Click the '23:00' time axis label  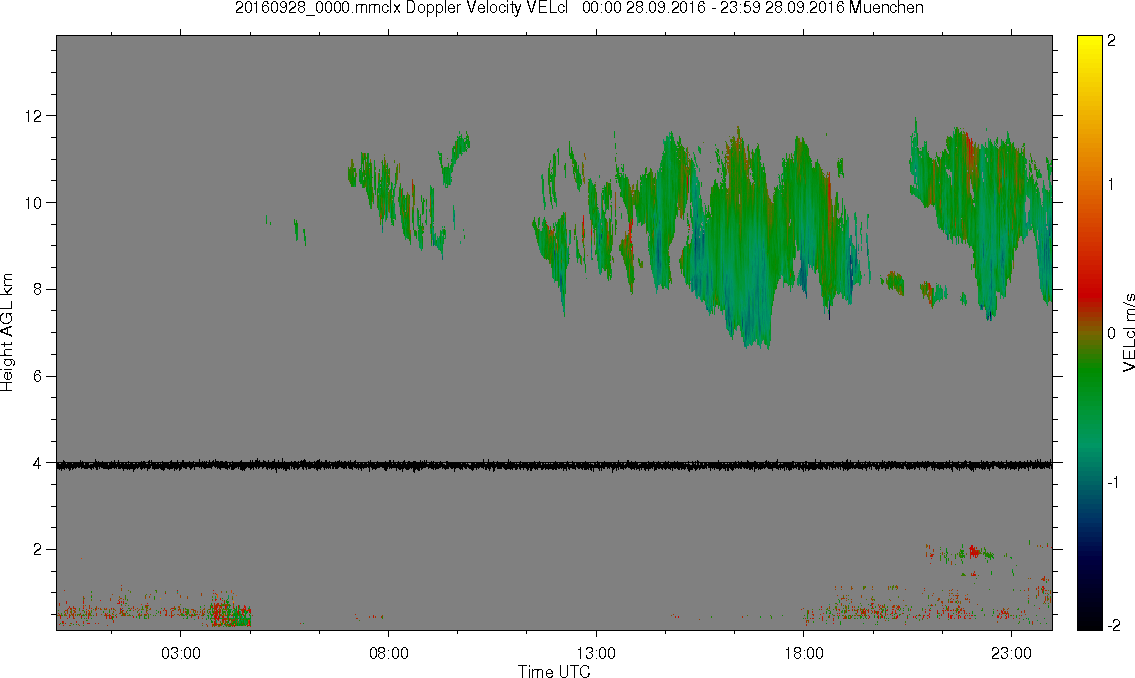coord(1011,653)
